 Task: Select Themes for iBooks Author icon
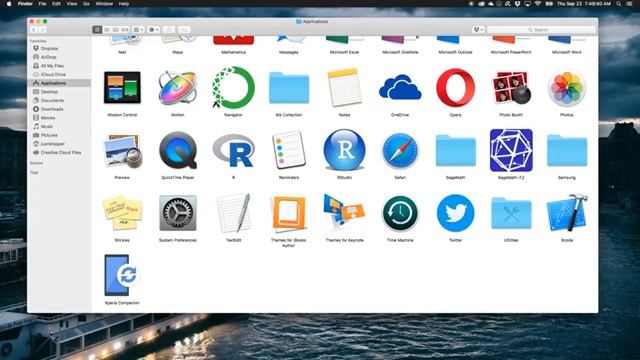tap(289, 213)
